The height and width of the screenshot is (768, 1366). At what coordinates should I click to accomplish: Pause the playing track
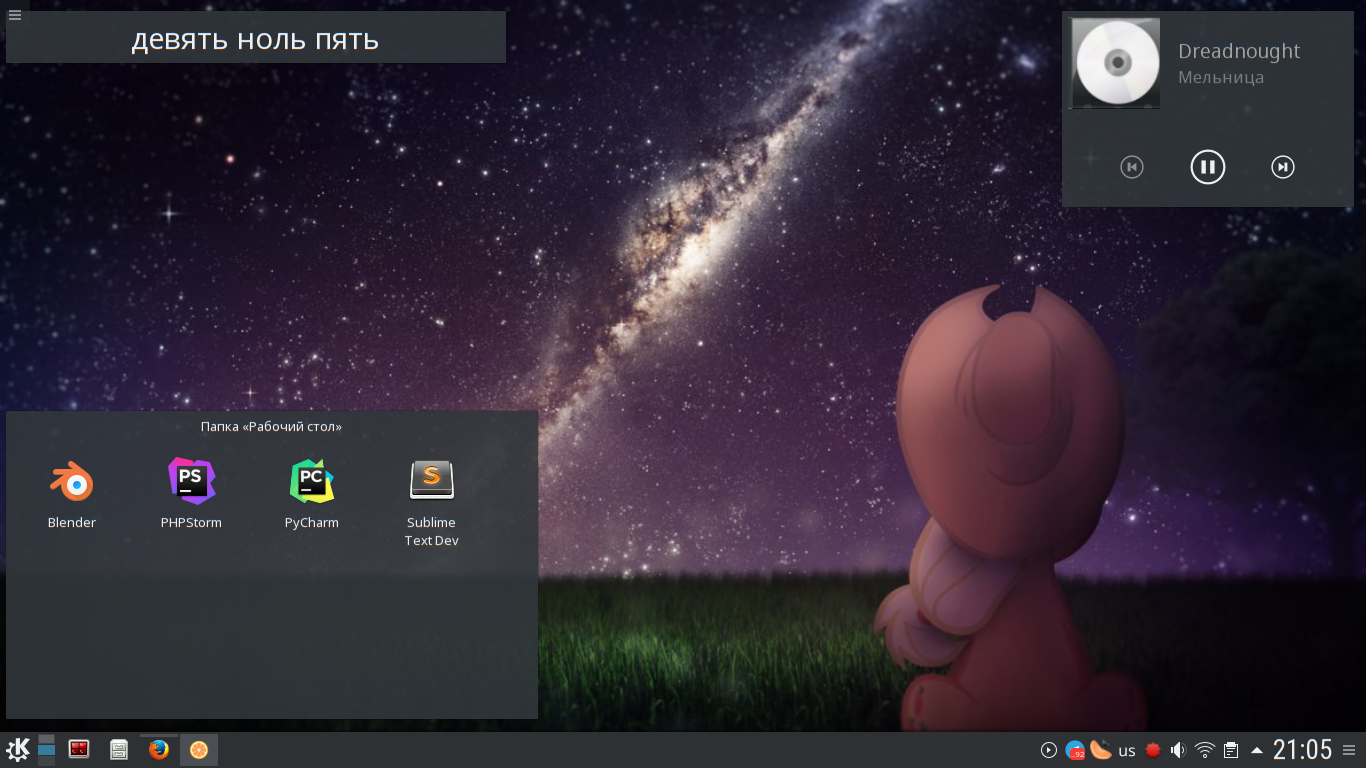point(1207,167)
